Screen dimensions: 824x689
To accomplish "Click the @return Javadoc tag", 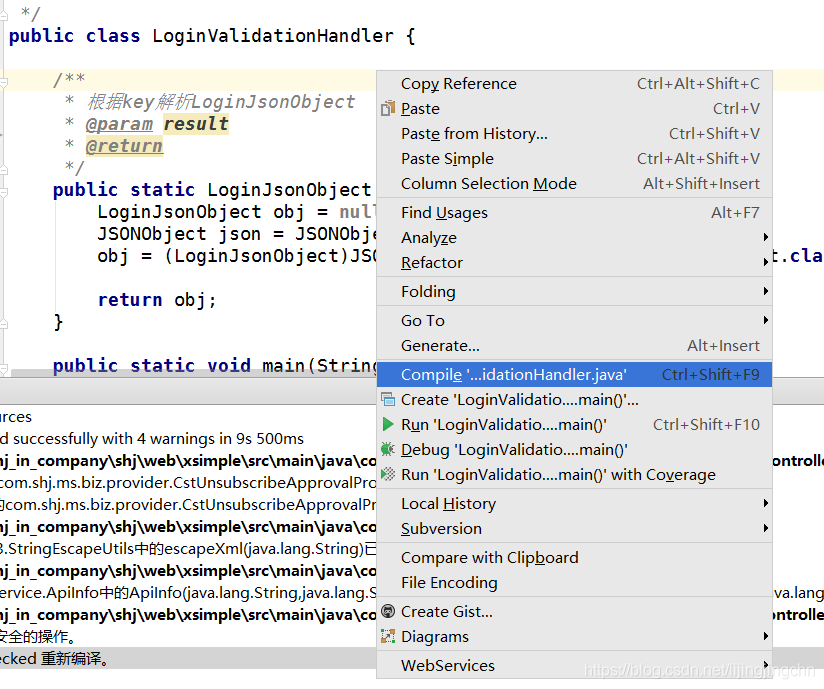I will pyautogui.click(x=125, y=146).
